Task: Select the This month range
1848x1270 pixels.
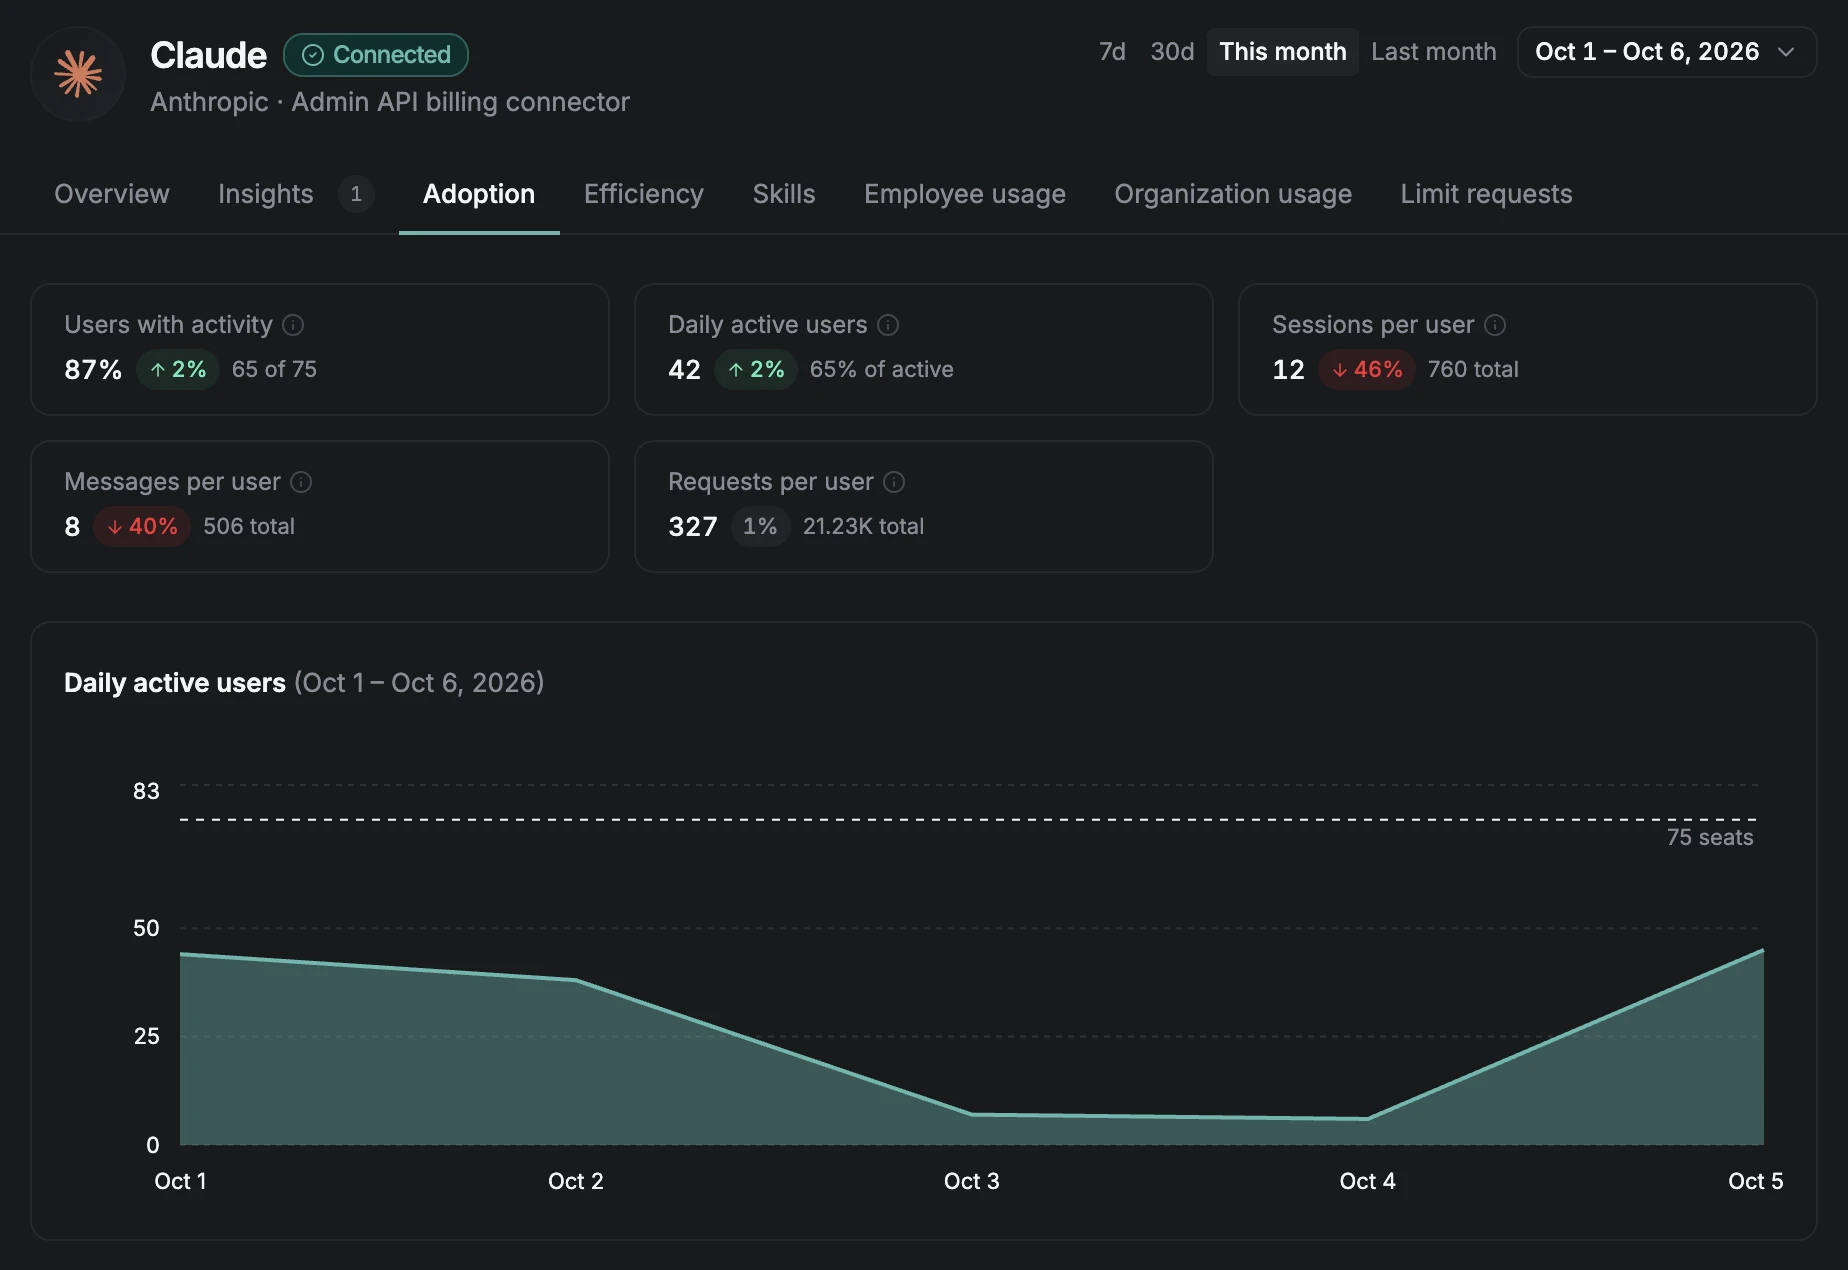Action: click(1283, 52)
